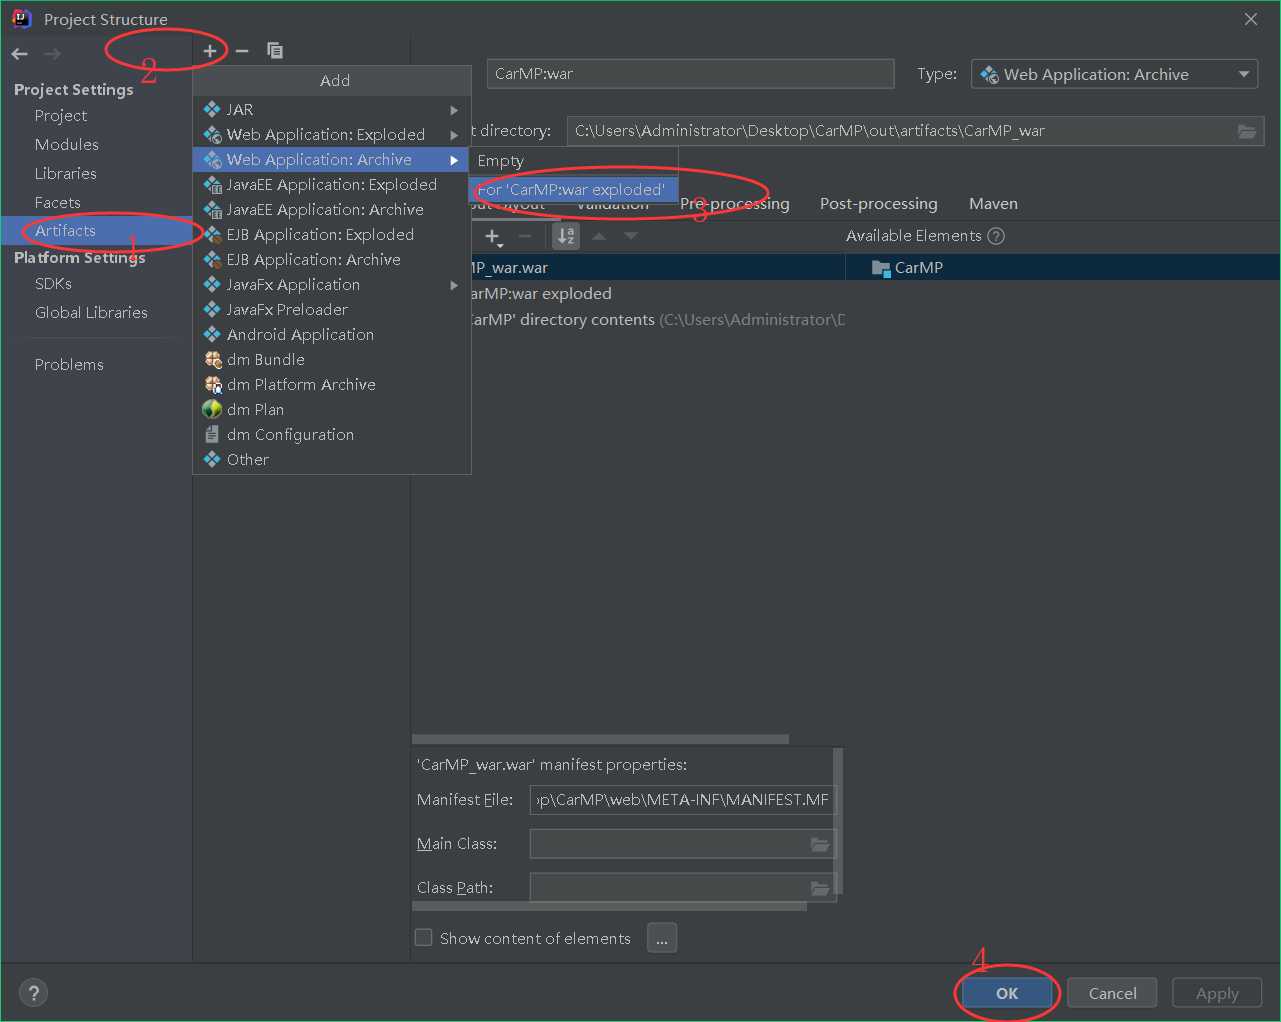Toggle Show content of elements checkbox
1281x1022 pixels.
pyautogui.click(x=424, y=938)
